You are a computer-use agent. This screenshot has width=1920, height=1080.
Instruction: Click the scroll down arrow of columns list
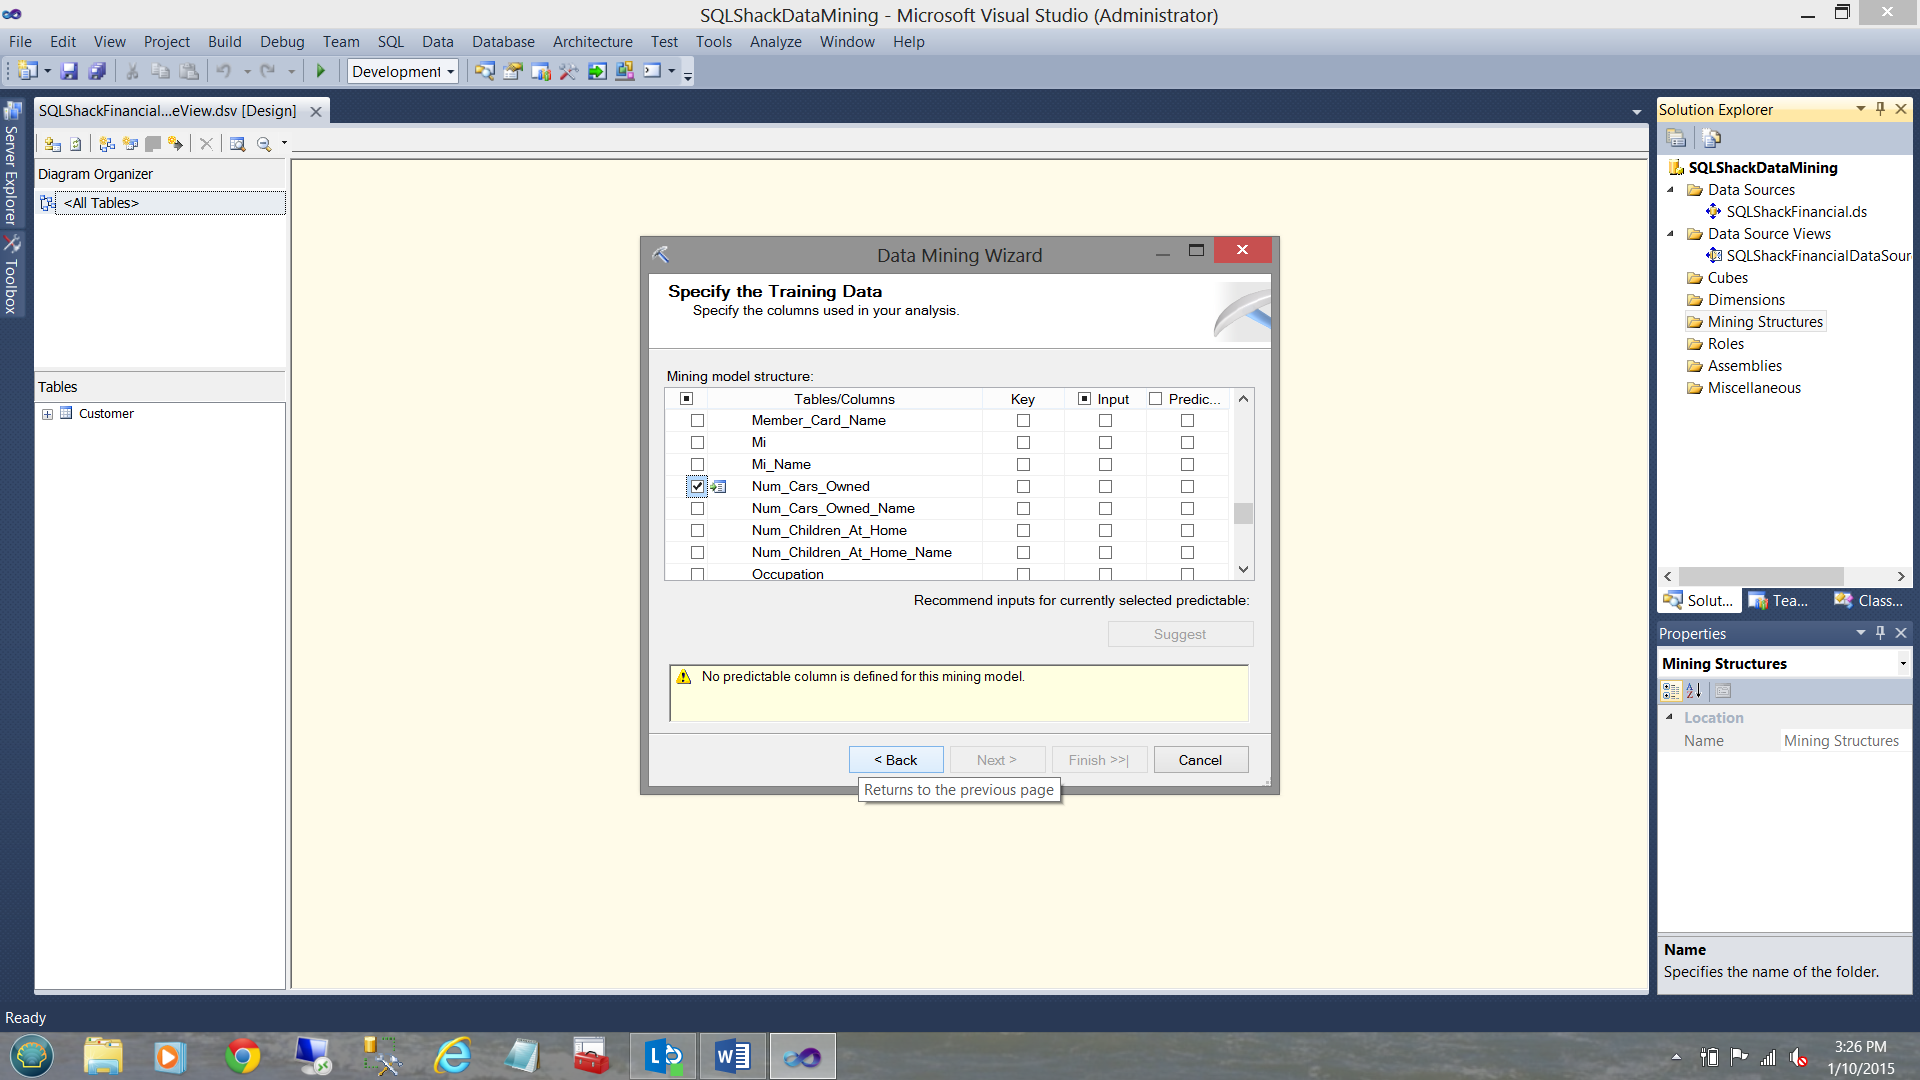tap(1243, 569)
